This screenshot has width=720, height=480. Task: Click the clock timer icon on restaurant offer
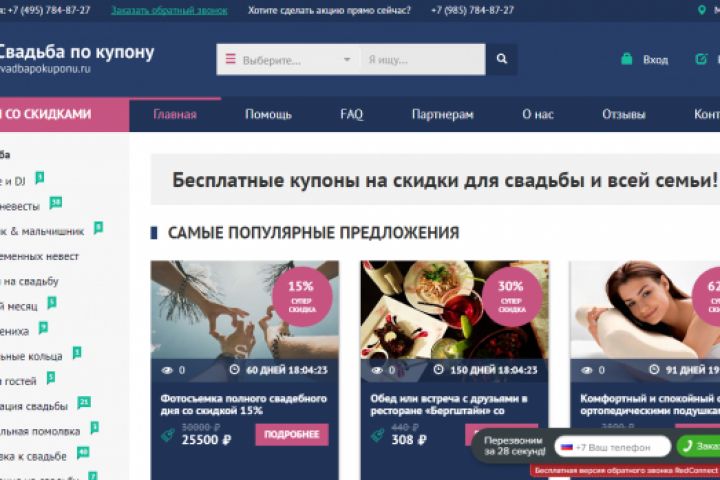pos(439,369)
